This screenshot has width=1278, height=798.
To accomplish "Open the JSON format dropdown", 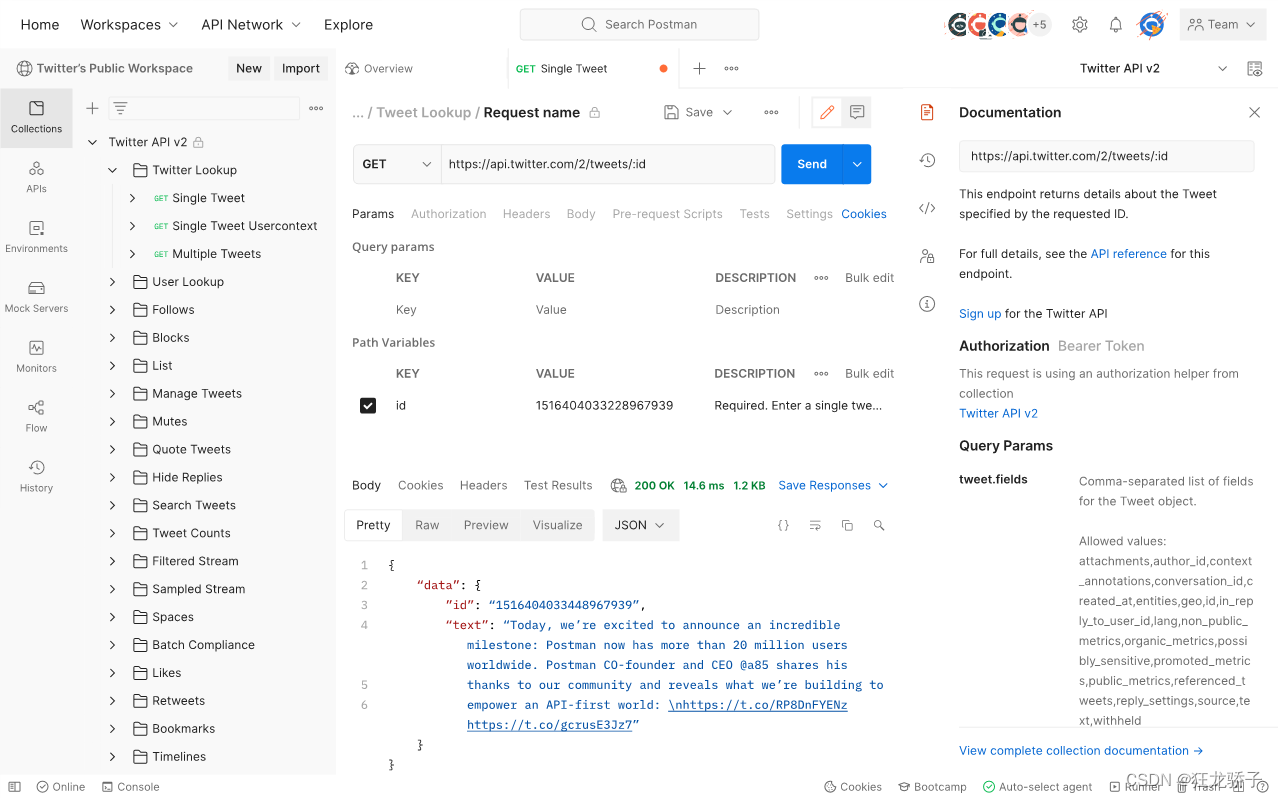I will (x=641, y=525).
